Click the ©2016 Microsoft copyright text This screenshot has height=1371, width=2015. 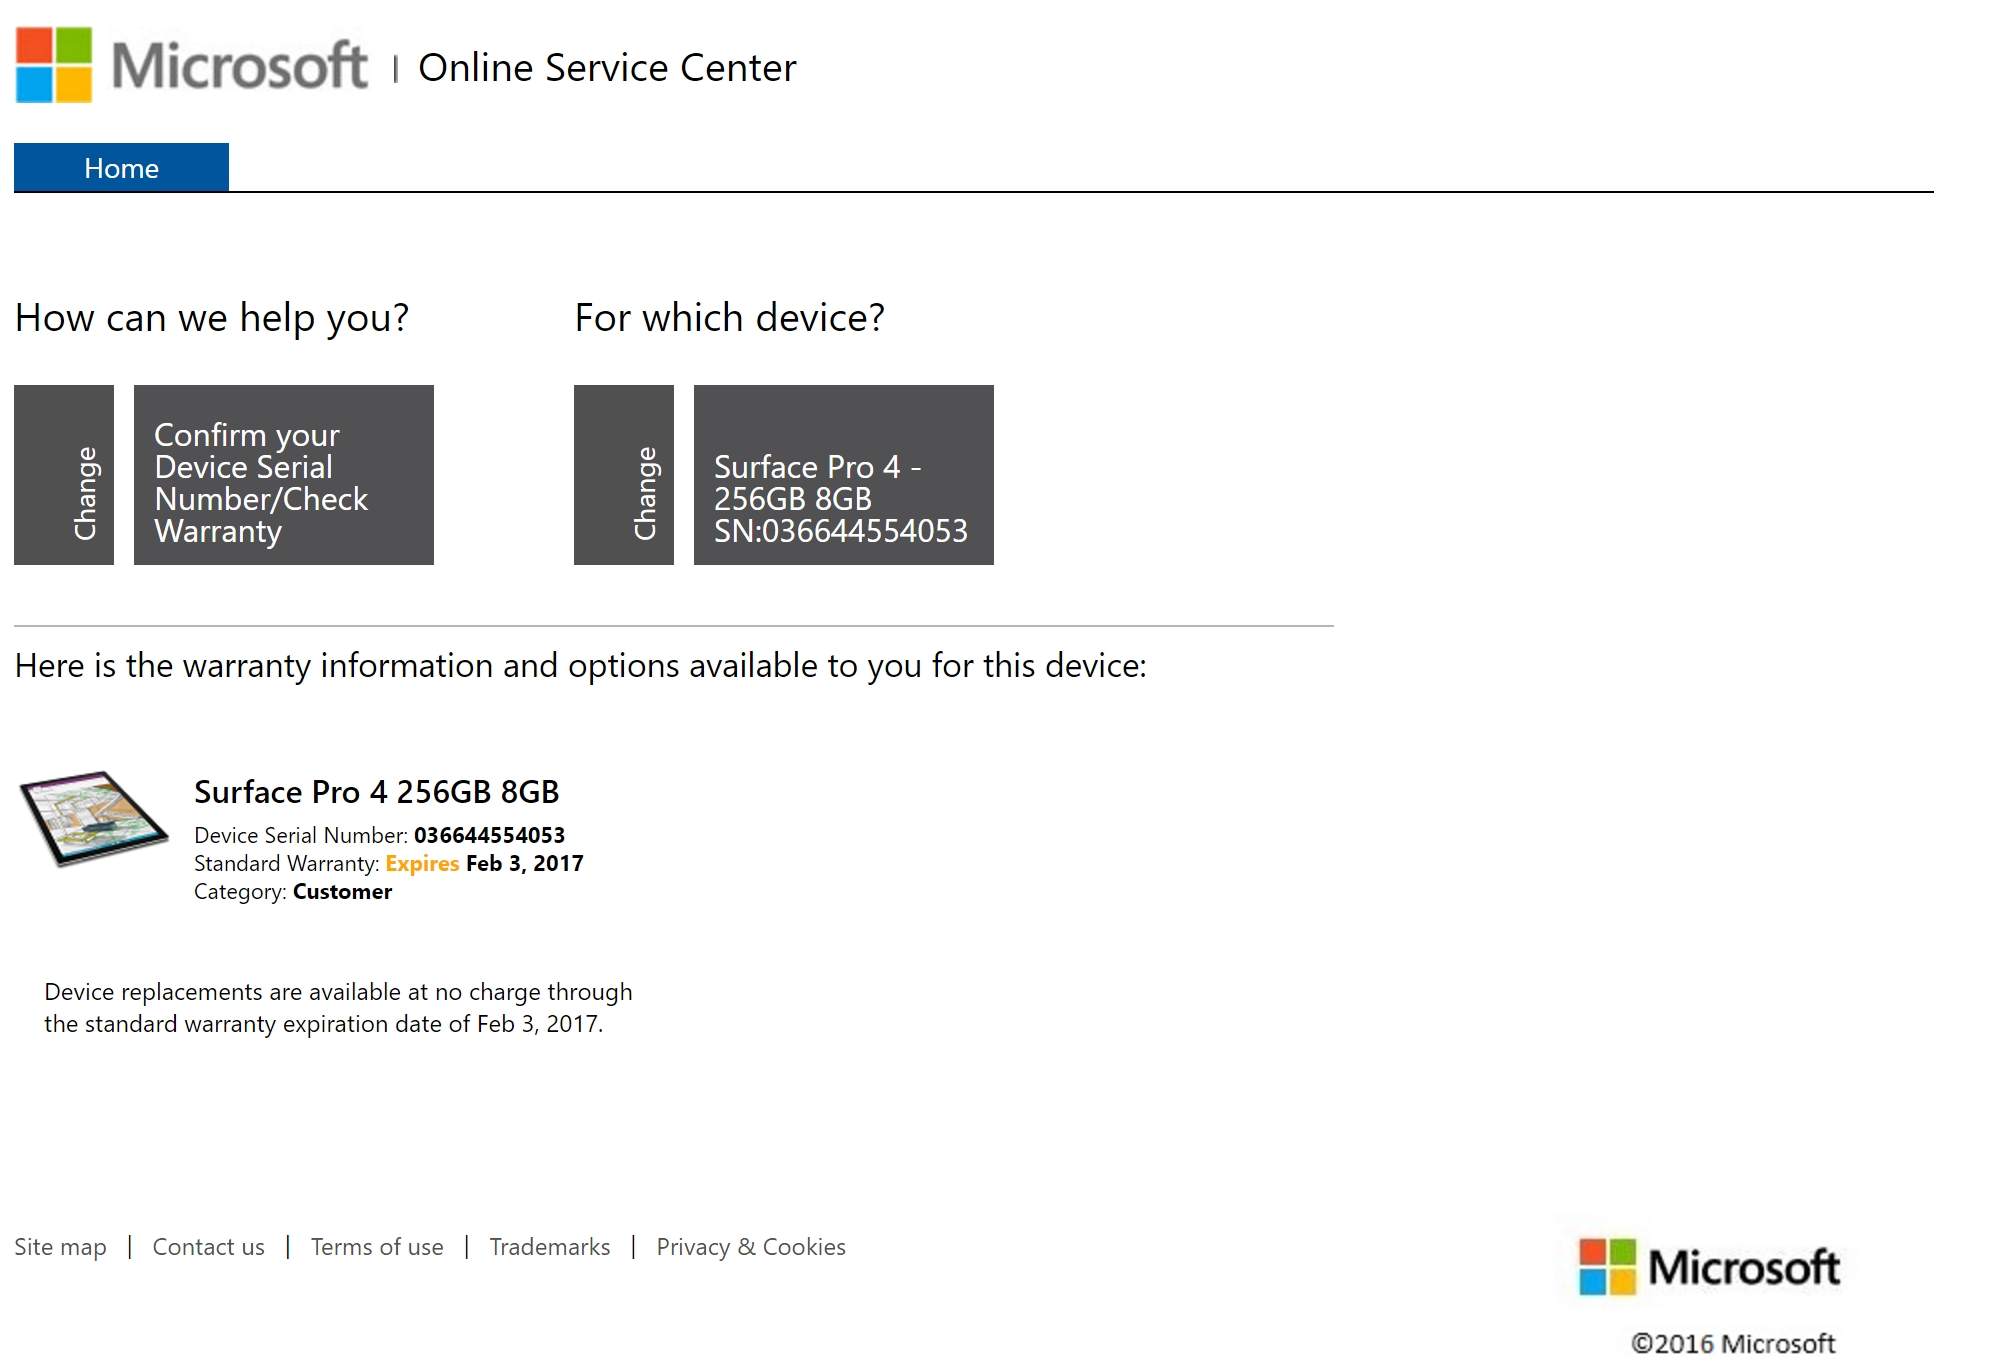pyautogui.click(x=1733, y=1343)
